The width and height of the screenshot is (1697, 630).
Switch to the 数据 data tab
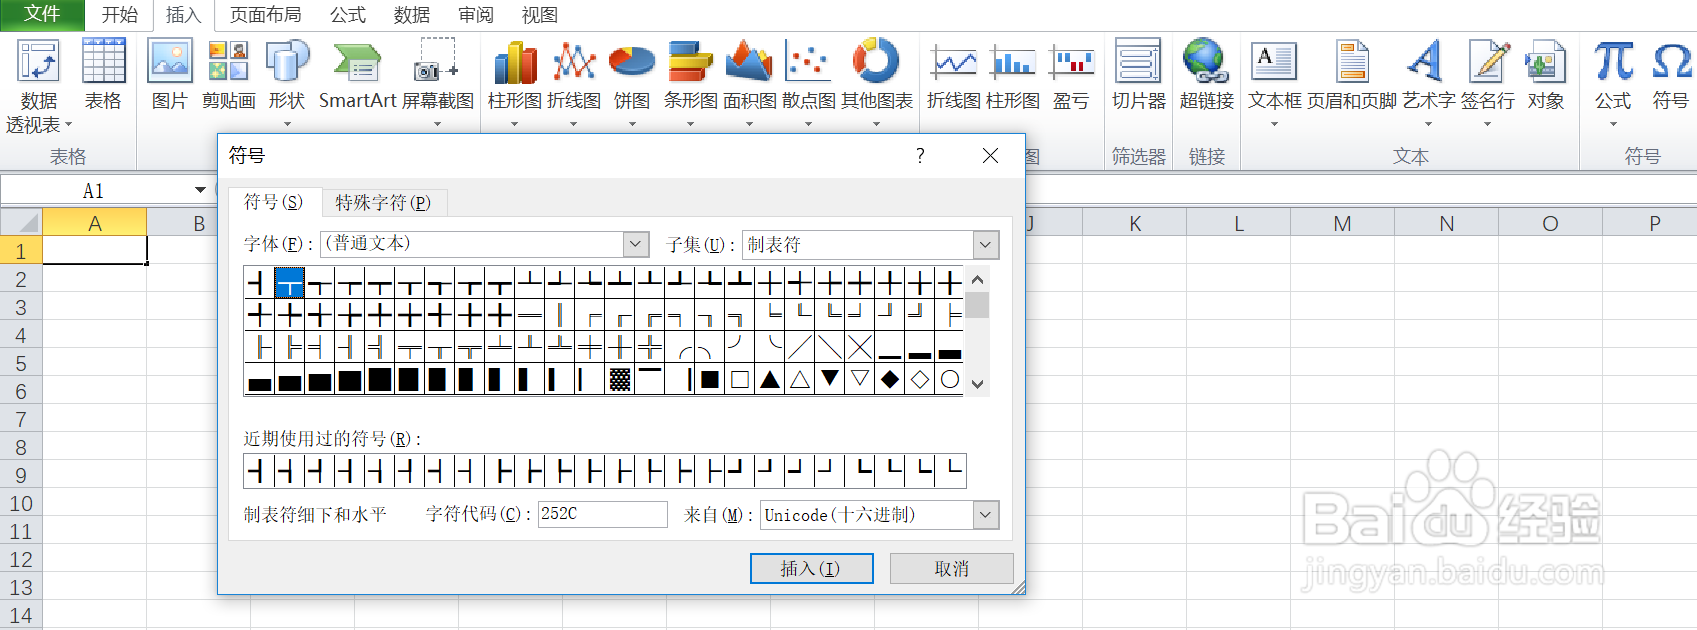pos(412,15)
